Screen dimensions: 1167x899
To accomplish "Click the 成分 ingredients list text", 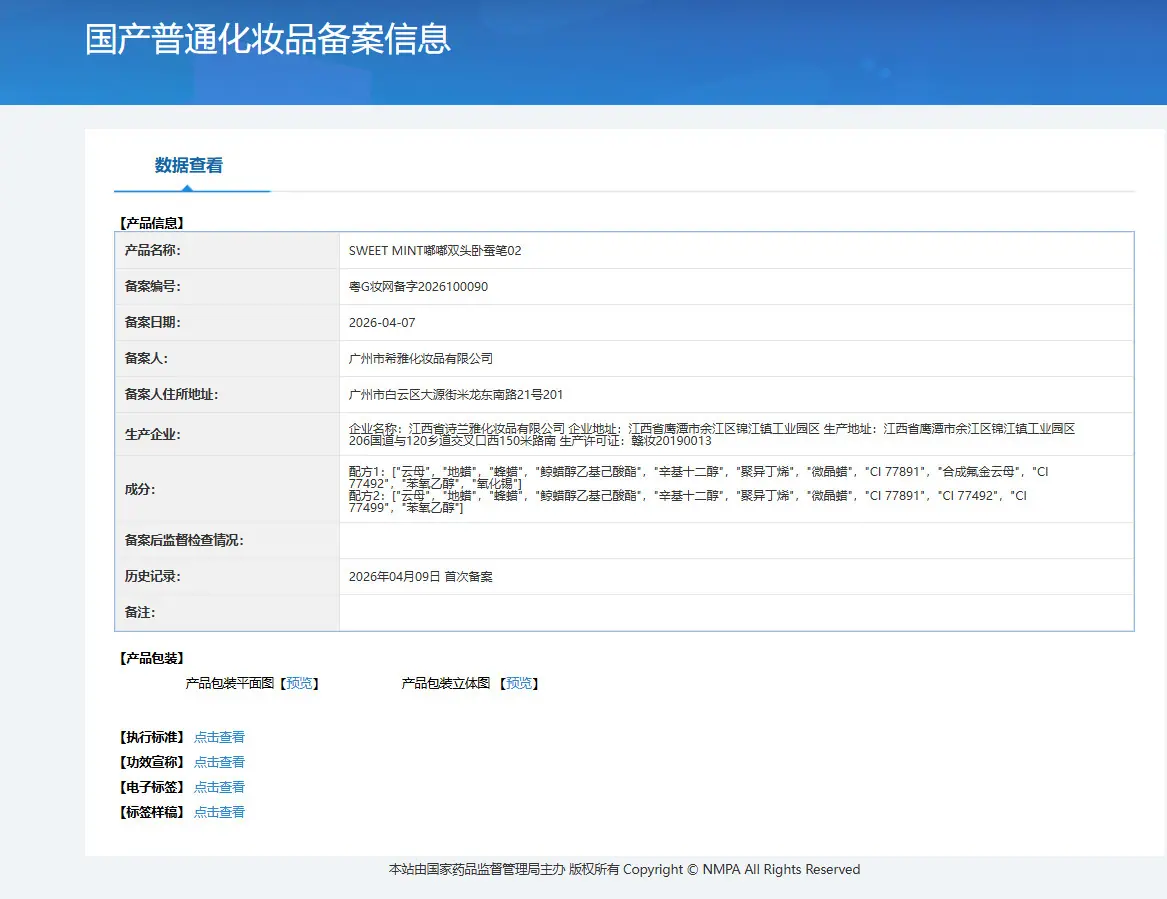I will pyautogui.click(x=698, y=490).
